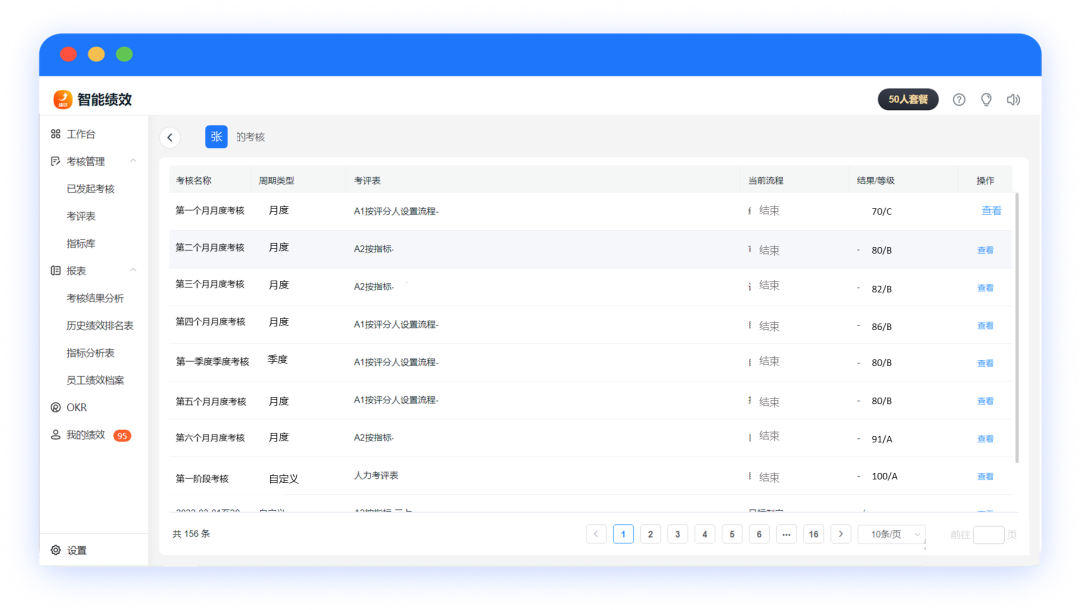Jump to last page 16
Viewport: 1080px width, 610px height.
(813, 534)
